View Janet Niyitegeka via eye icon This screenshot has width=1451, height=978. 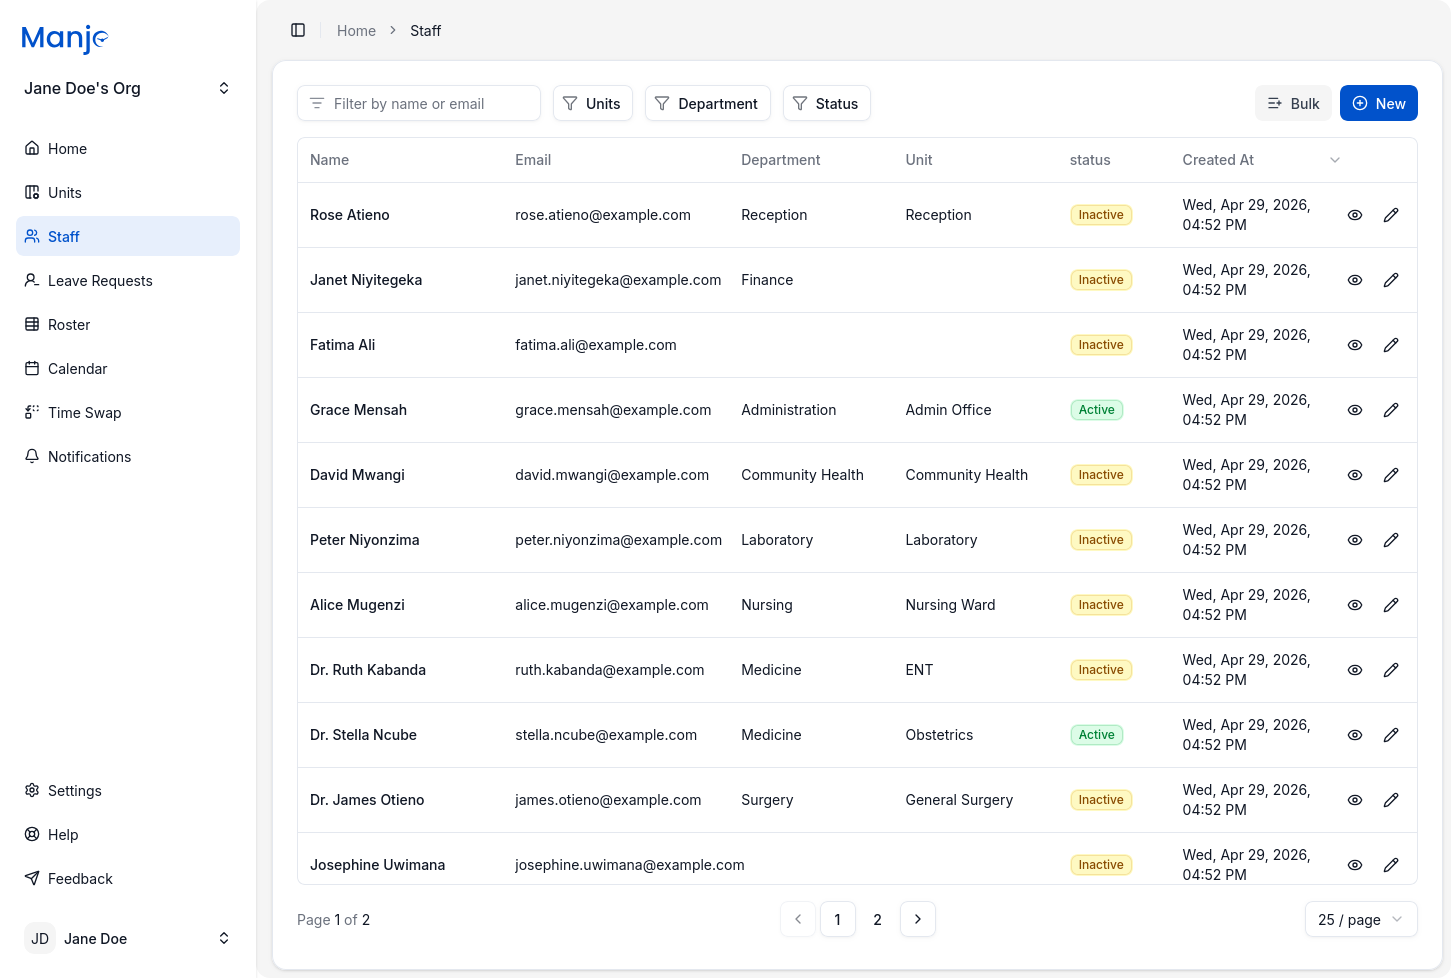coord(1355,280)
